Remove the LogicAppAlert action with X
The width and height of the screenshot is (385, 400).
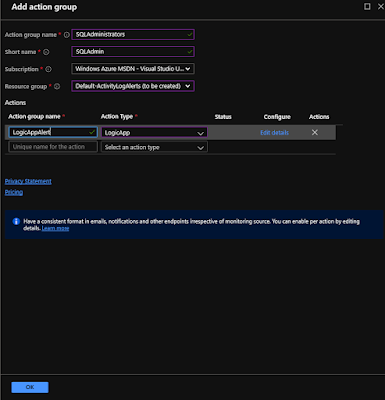tap(315, 132)
